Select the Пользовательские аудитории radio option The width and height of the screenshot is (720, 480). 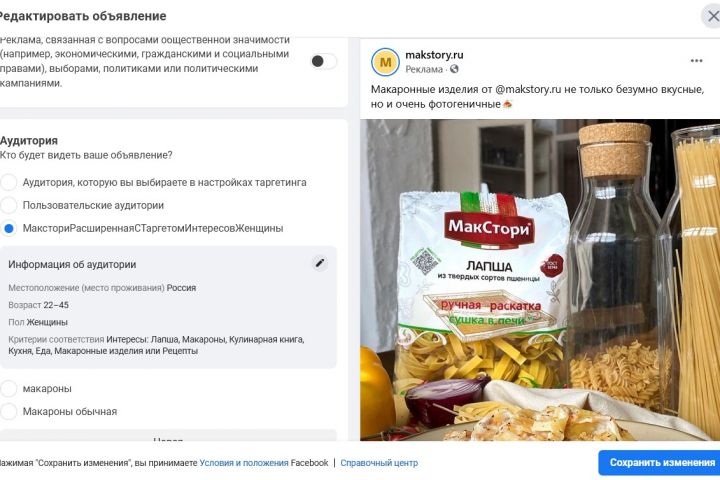[x=9, y=205]
